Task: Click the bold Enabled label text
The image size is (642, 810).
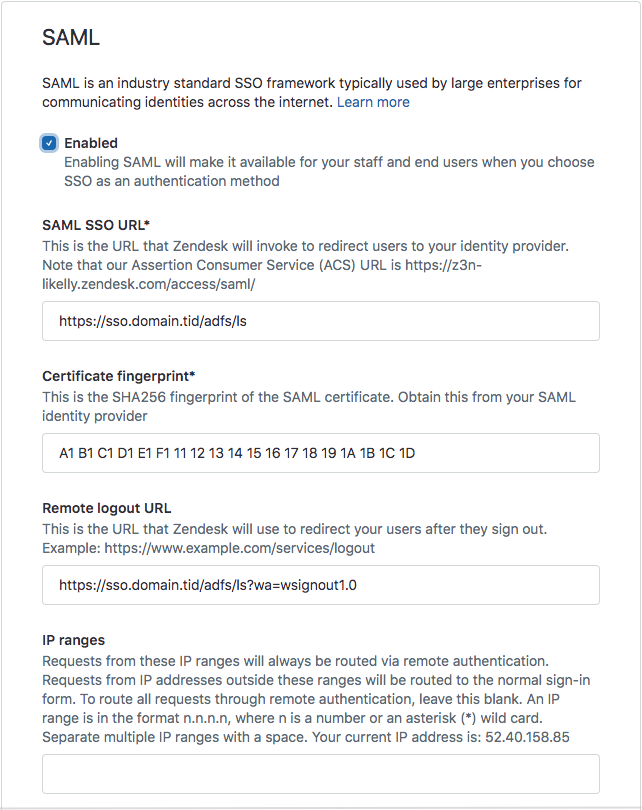Action: tap(91, 143)
